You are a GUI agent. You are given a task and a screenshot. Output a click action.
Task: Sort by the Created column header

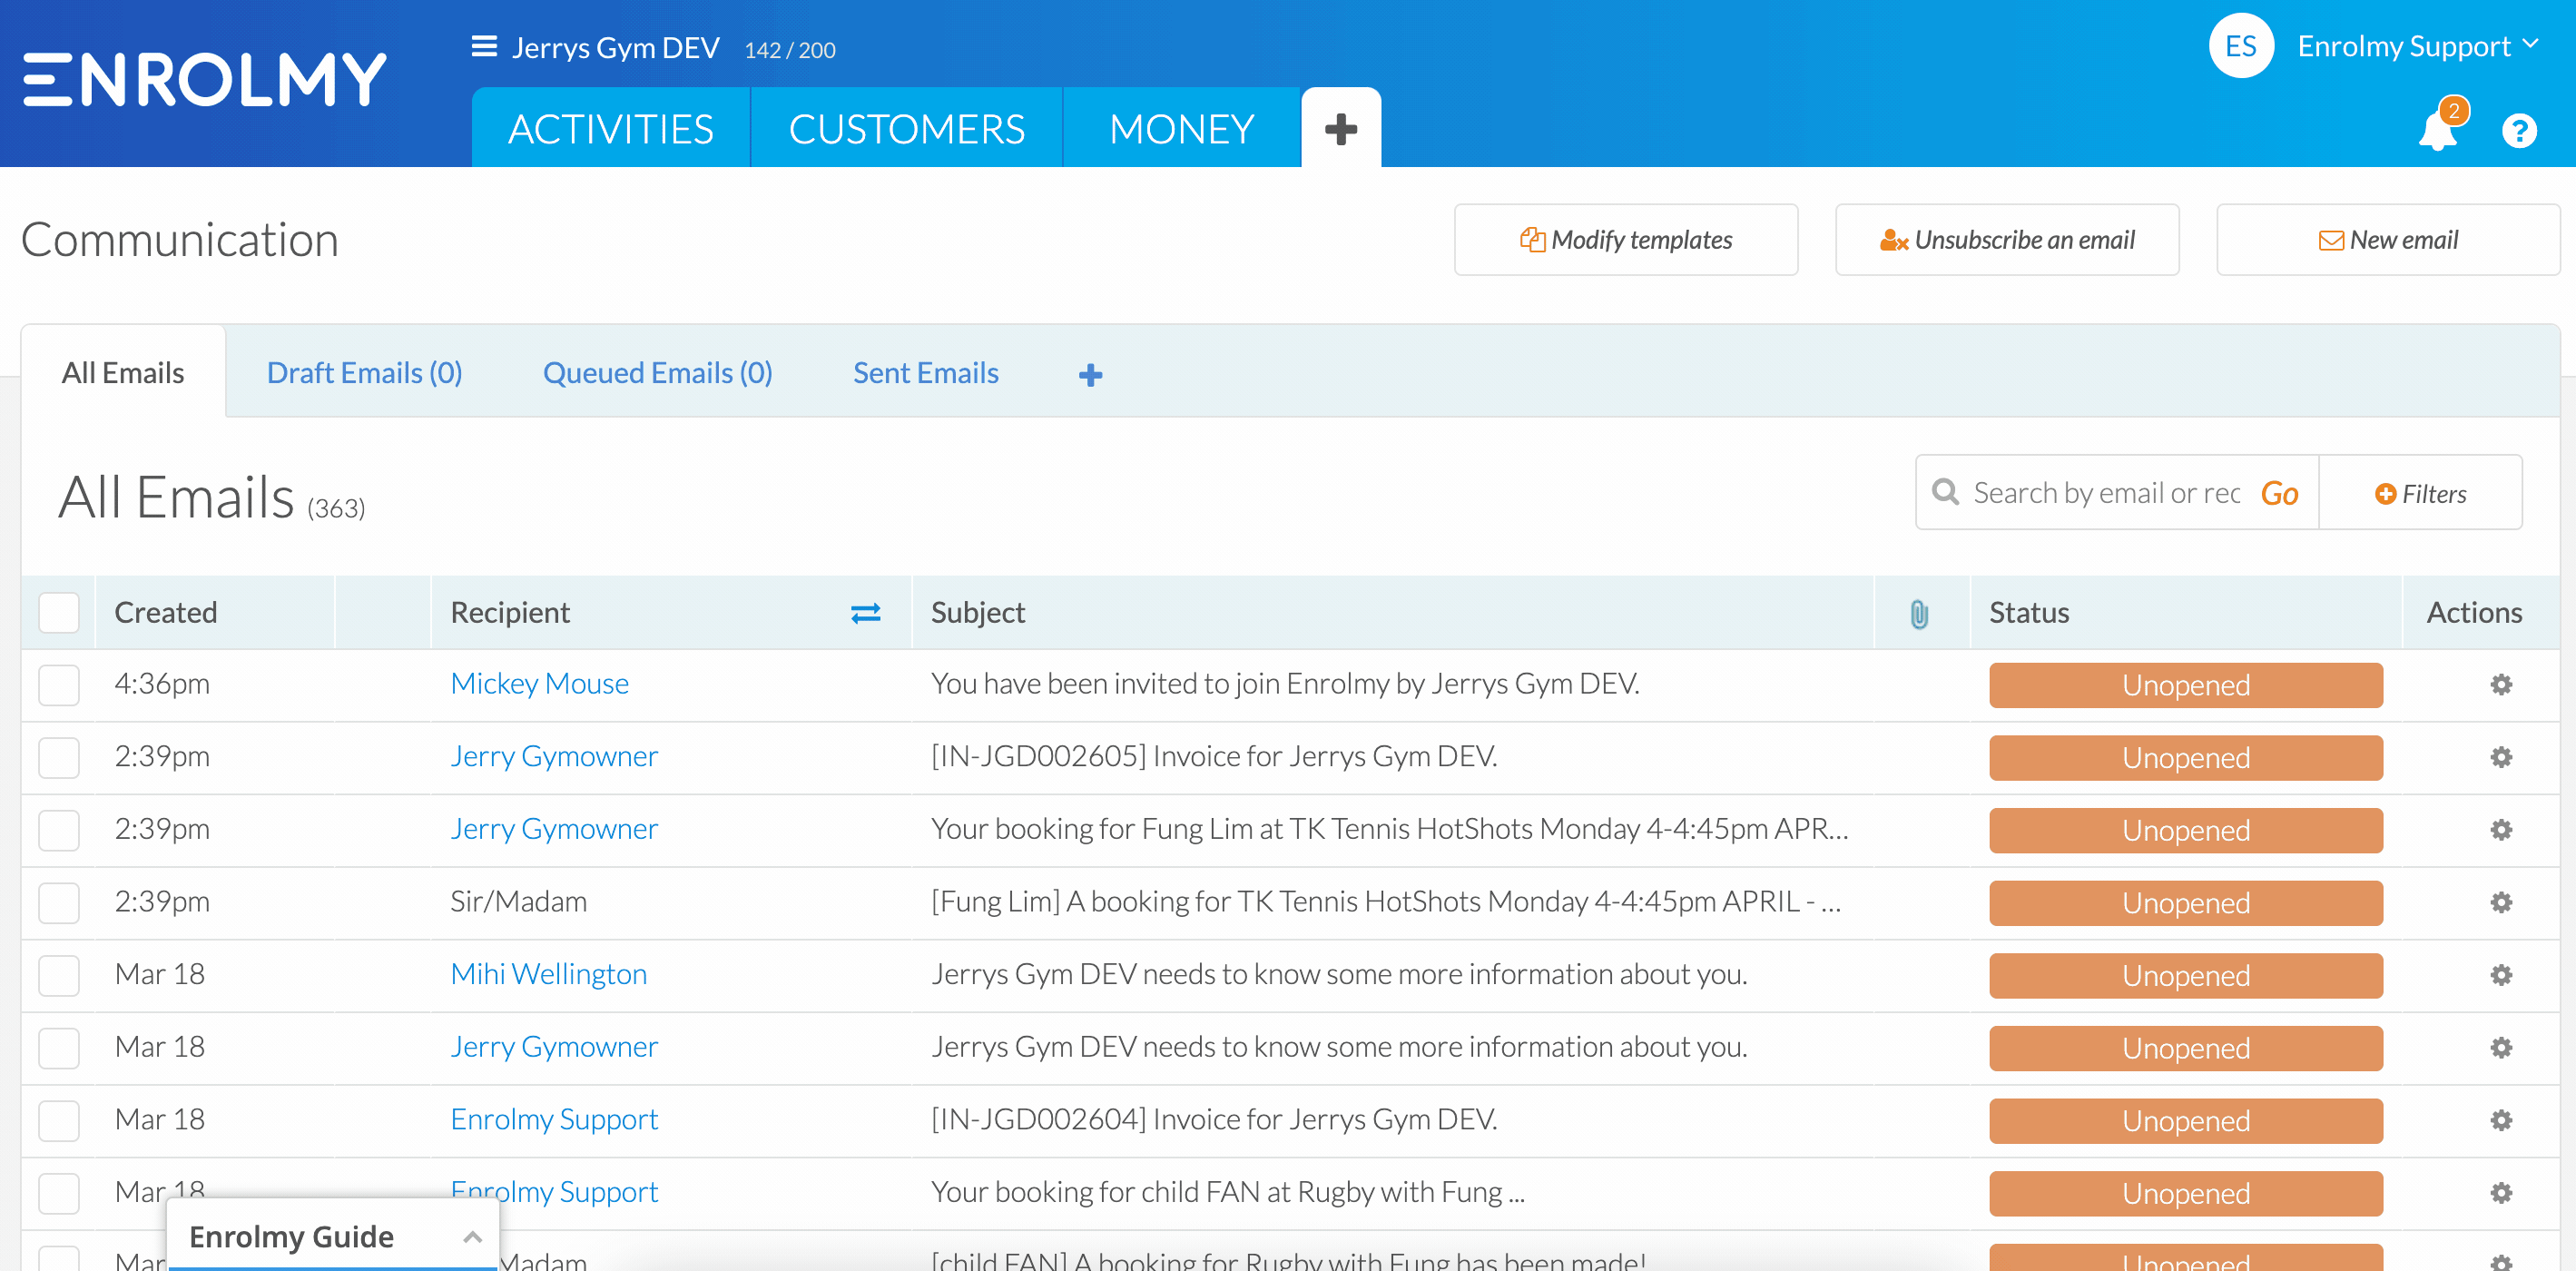coord(166,613)
